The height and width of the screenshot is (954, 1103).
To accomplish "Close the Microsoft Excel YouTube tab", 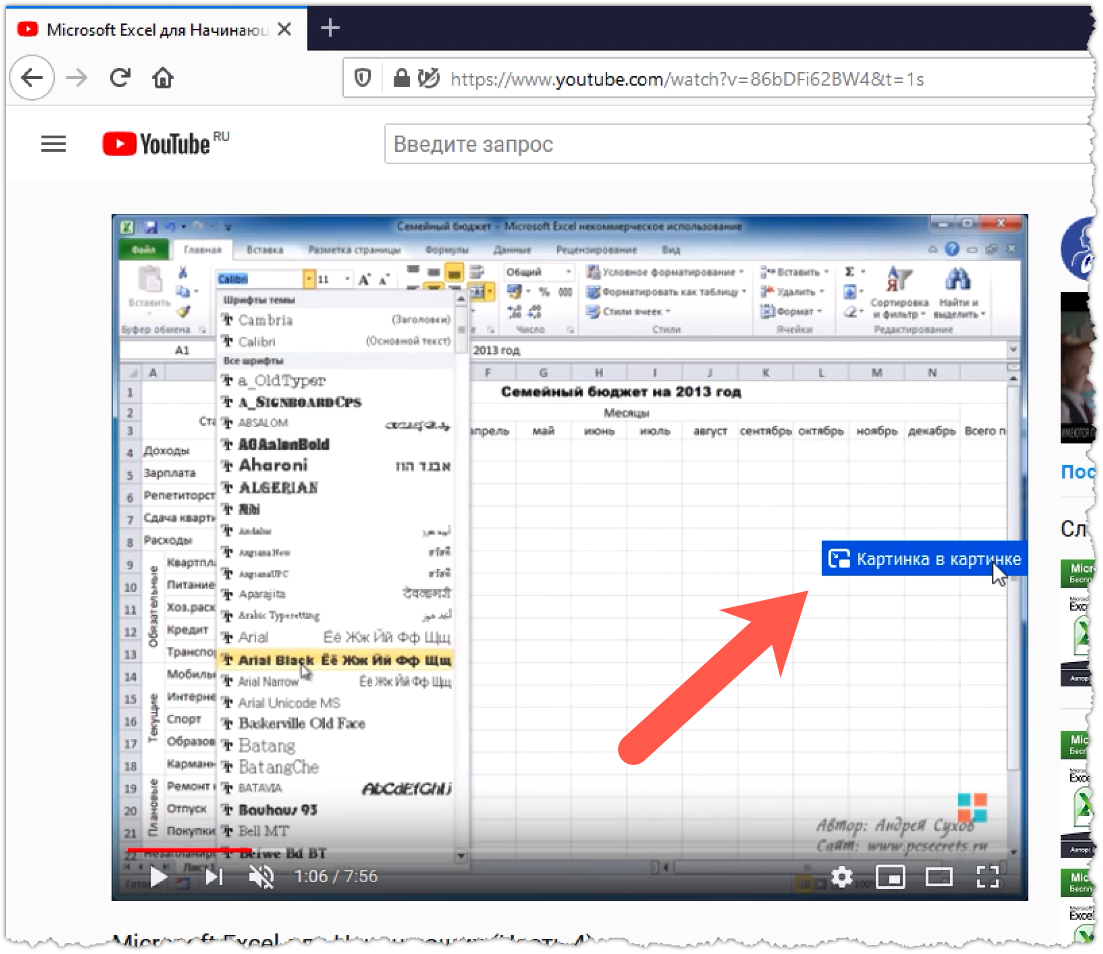I will click(284, 29).
